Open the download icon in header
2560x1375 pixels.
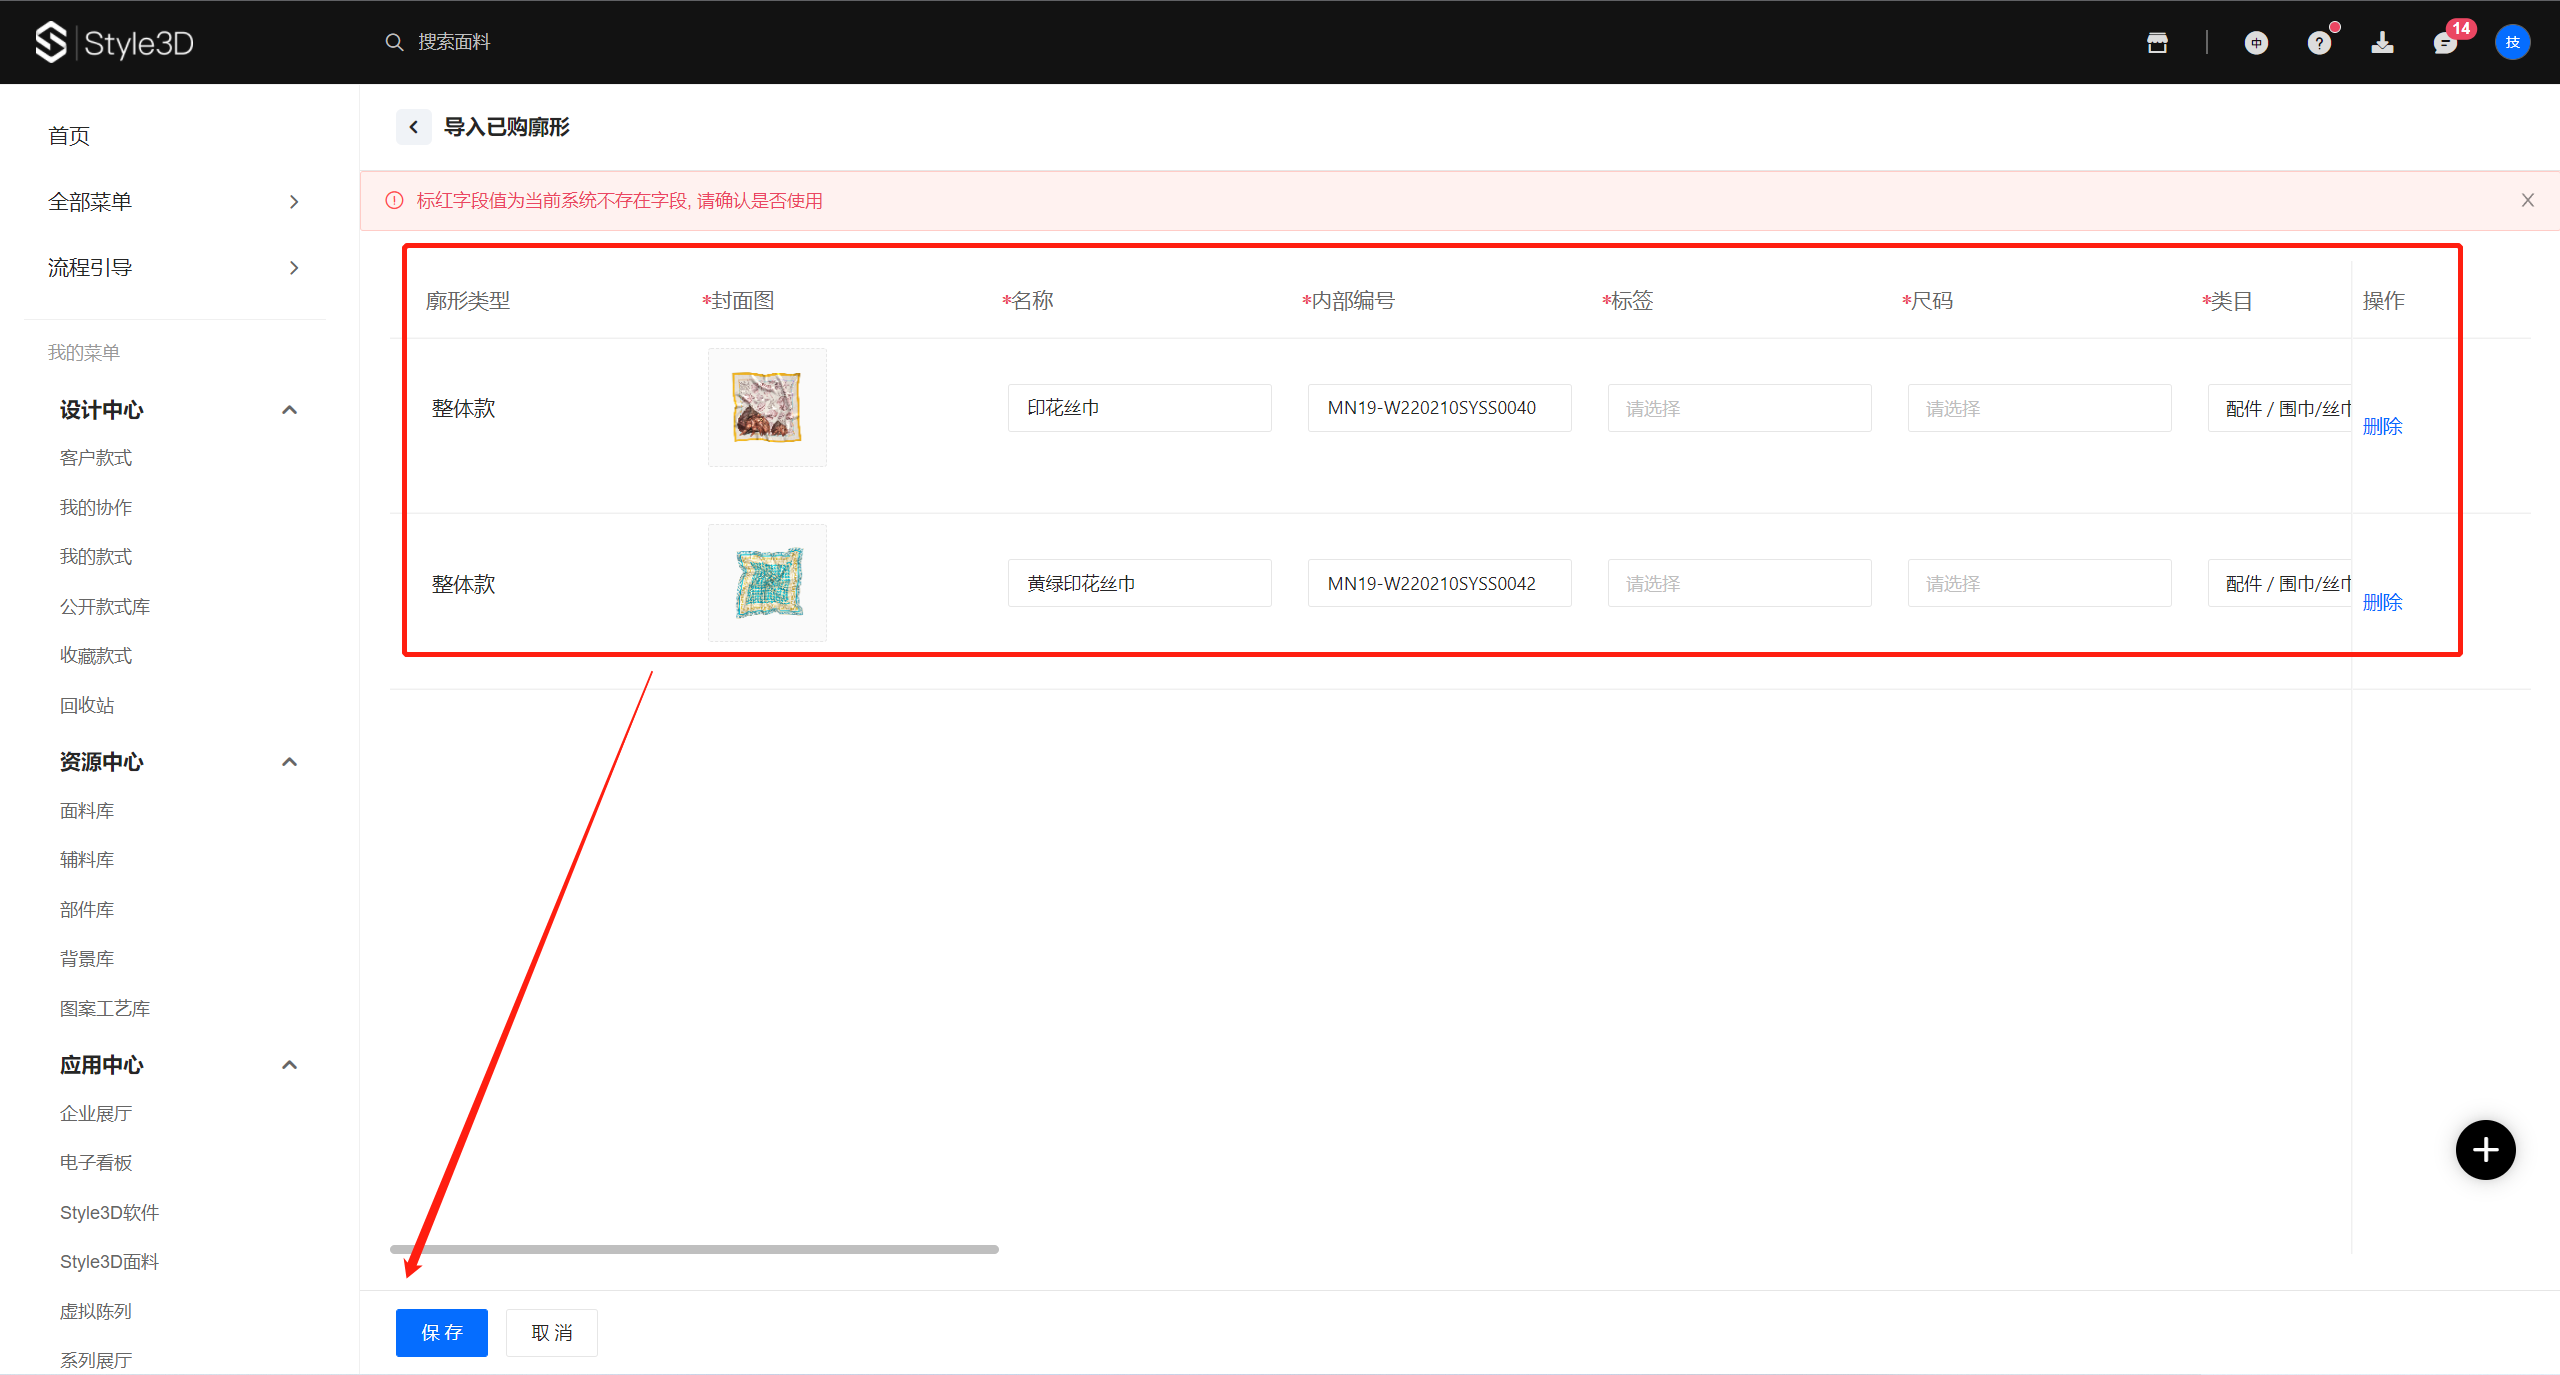(x=2382, y=42)
